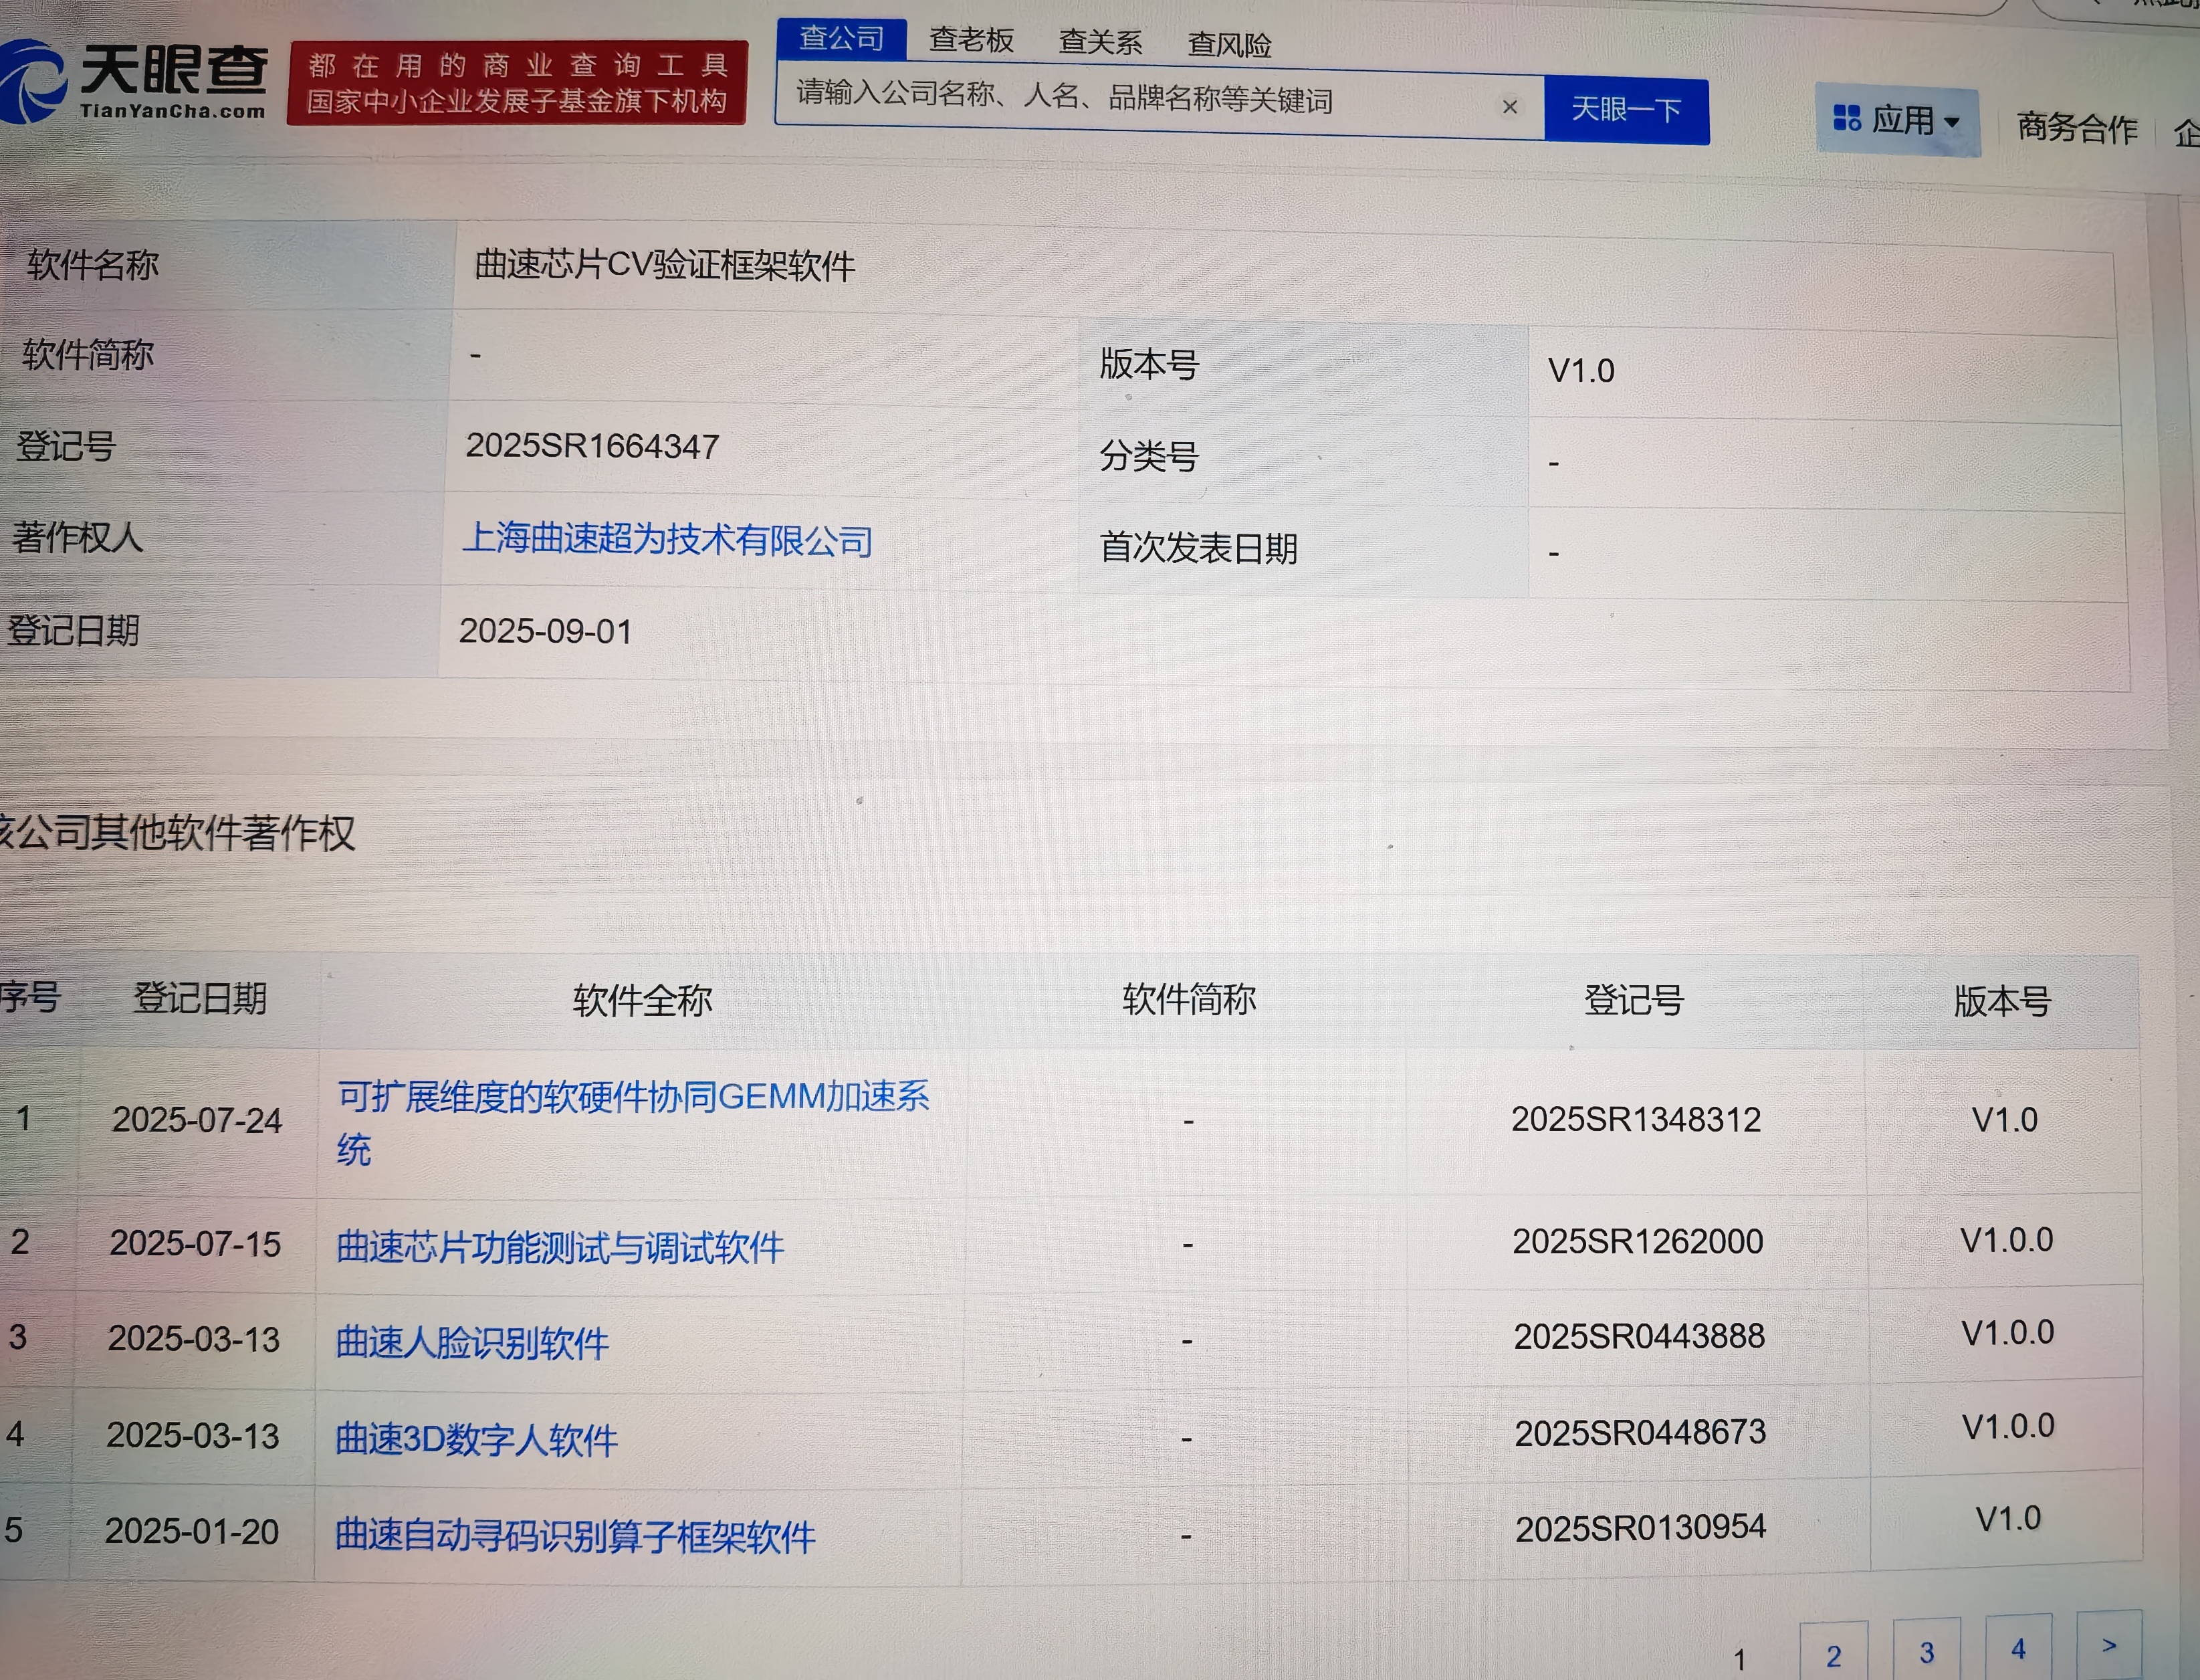Select version value V1.0 in details
This screenshot has height=1680, width=2200.
1581,371
